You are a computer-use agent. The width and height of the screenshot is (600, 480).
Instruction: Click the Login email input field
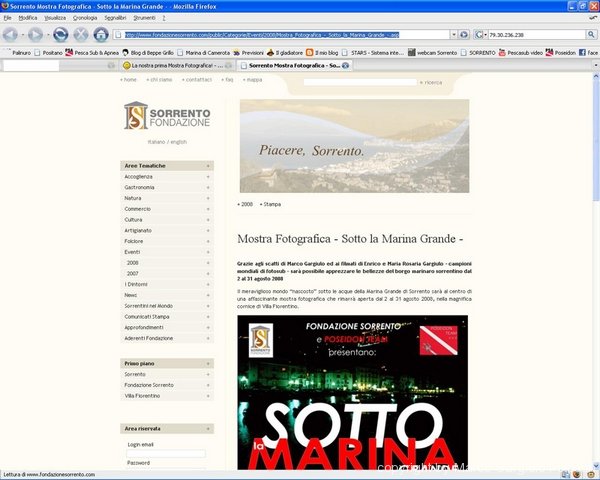166,454
